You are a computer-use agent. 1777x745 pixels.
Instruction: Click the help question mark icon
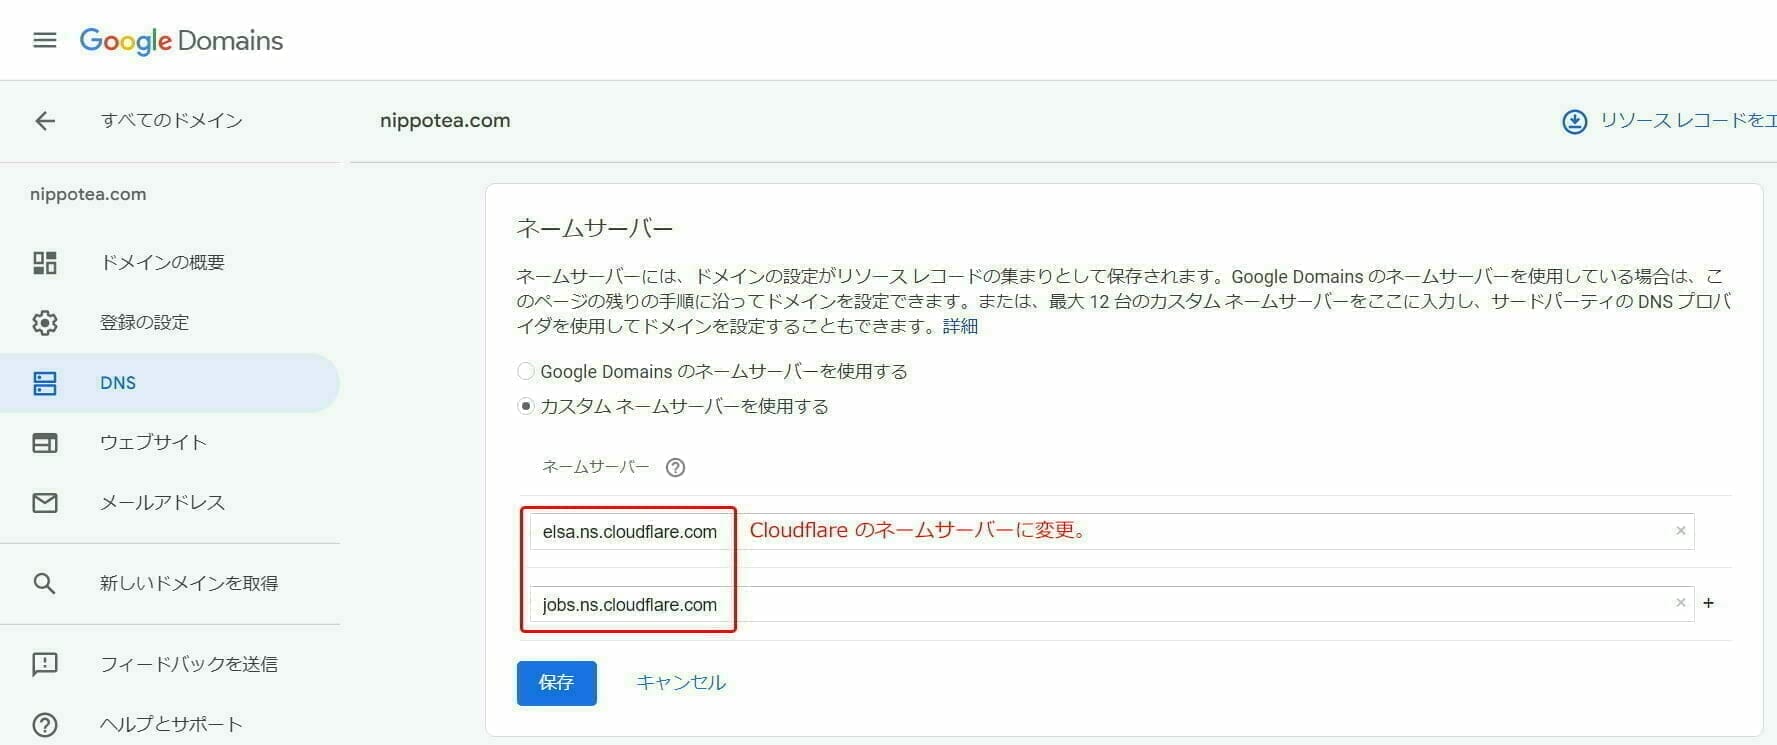(45, 724)
